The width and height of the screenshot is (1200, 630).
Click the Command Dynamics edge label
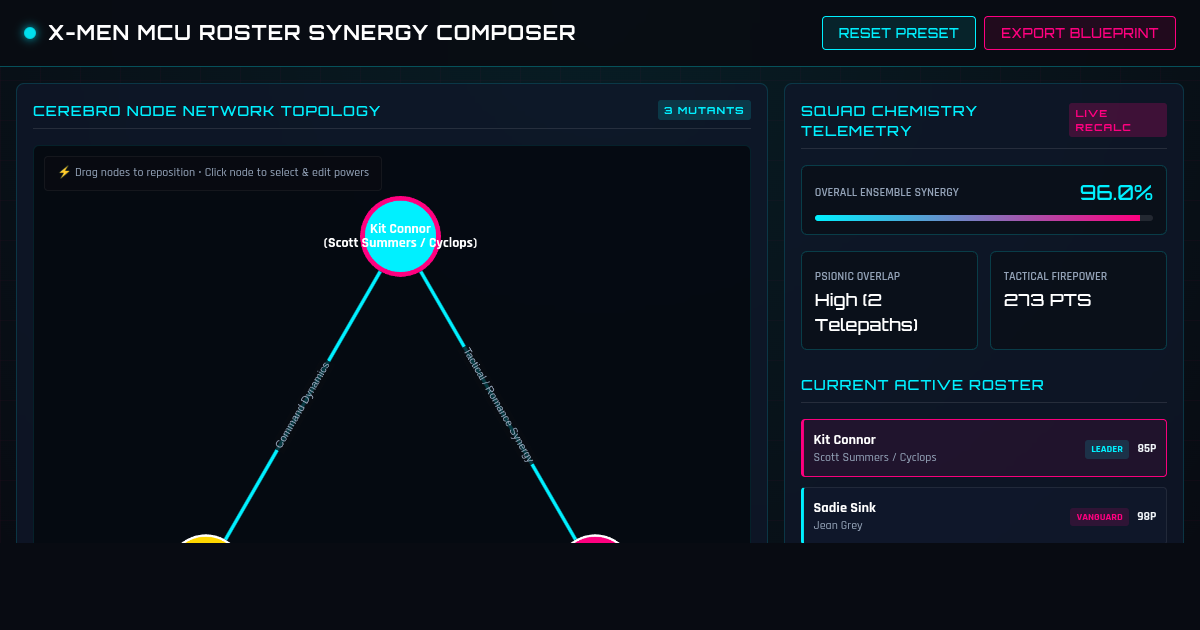pyautogui.click(x=302, y=405)
